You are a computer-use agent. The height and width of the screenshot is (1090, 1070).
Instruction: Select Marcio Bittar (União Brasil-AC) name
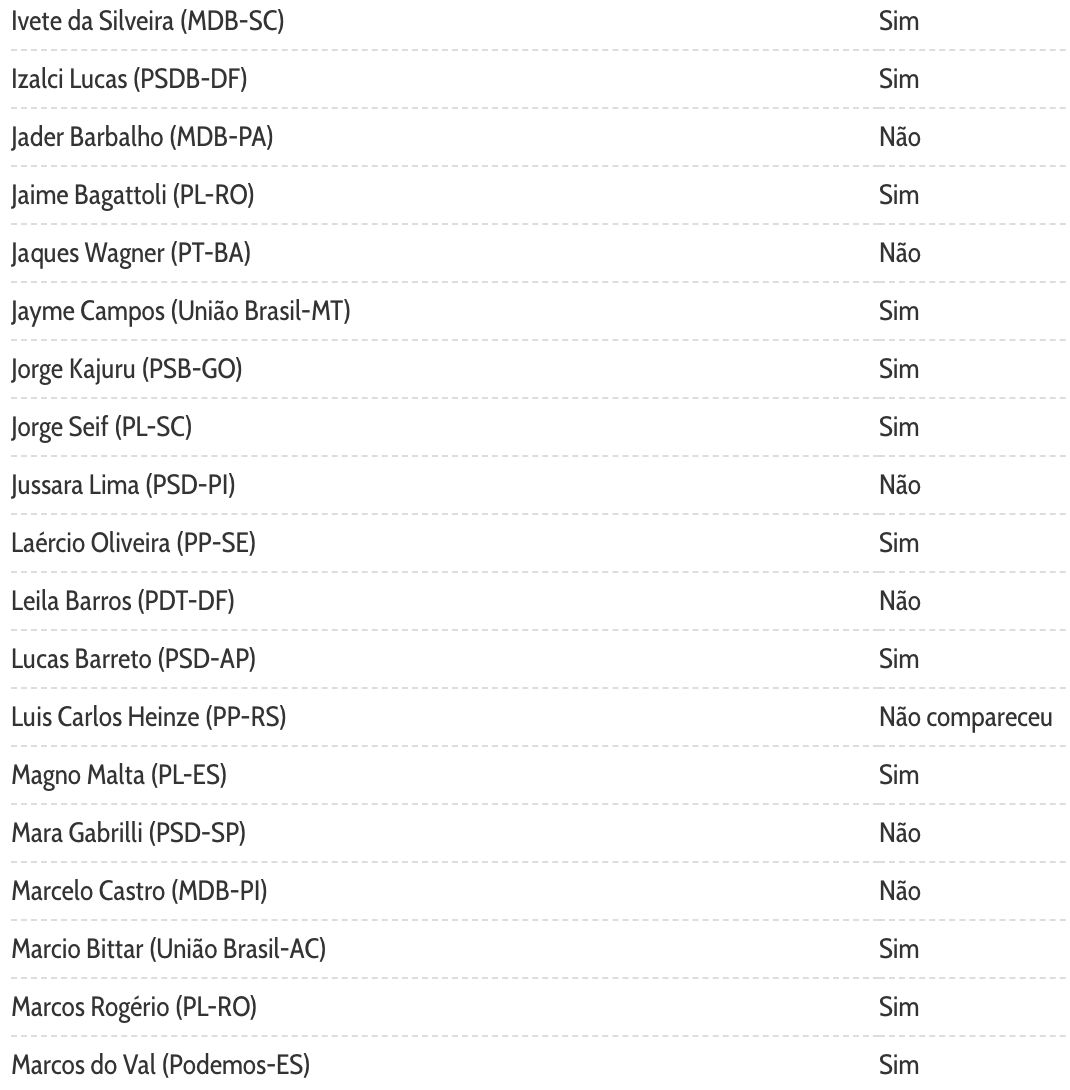point(169,949)
